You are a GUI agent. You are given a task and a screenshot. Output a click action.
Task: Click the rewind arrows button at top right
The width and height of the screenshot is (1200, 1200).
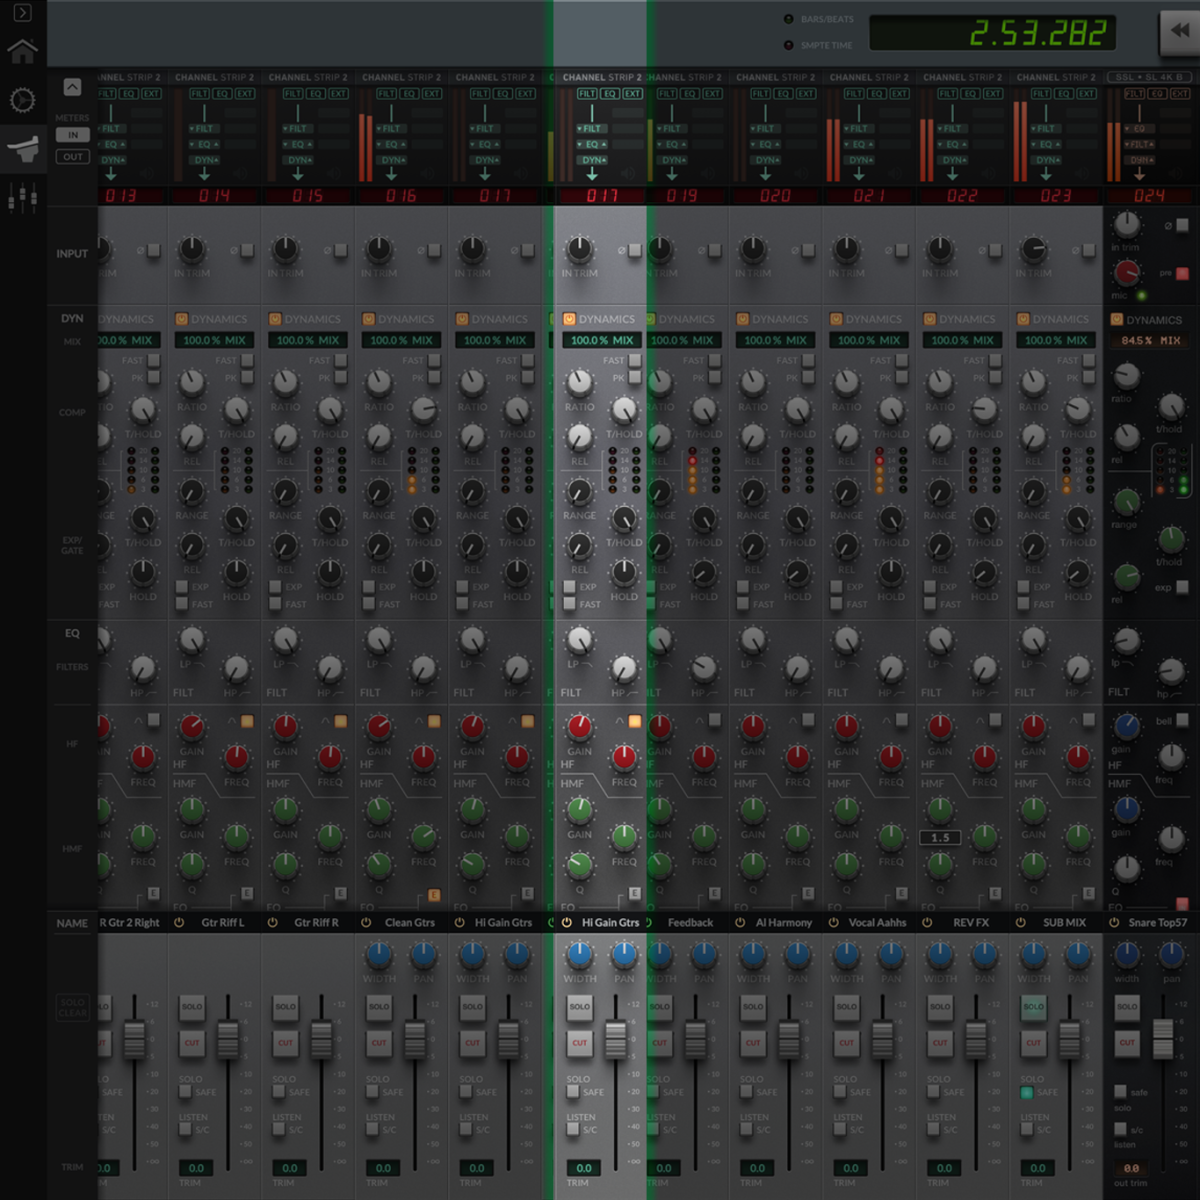pos(1179,31)
